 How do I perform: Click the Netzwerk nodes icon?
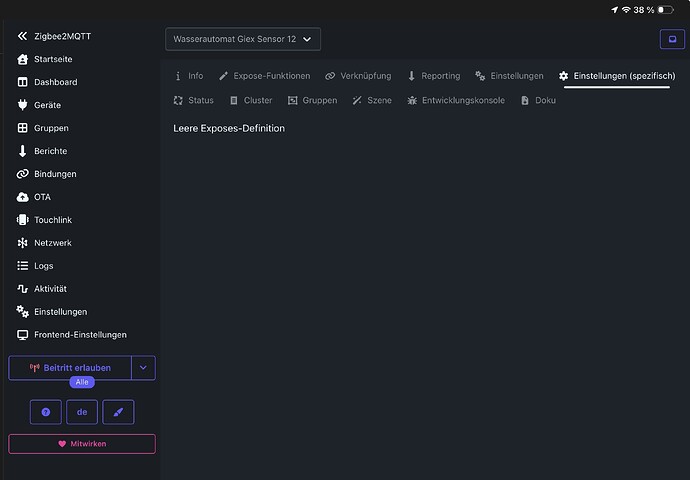point(22,243)
